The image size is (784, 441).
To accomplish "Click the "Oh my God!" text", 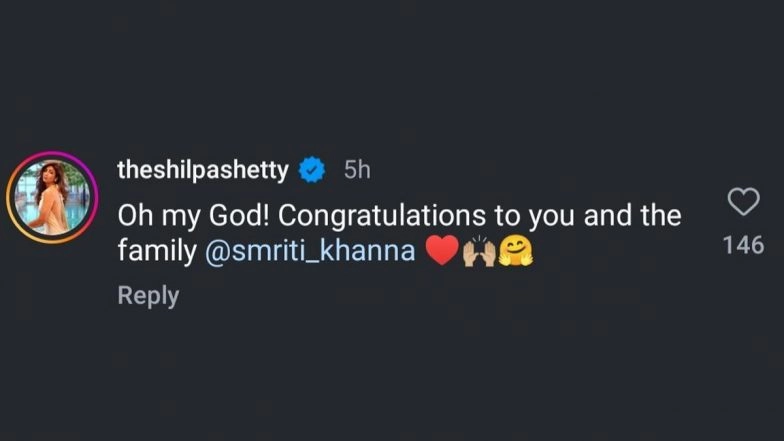I will pos(184,215).
